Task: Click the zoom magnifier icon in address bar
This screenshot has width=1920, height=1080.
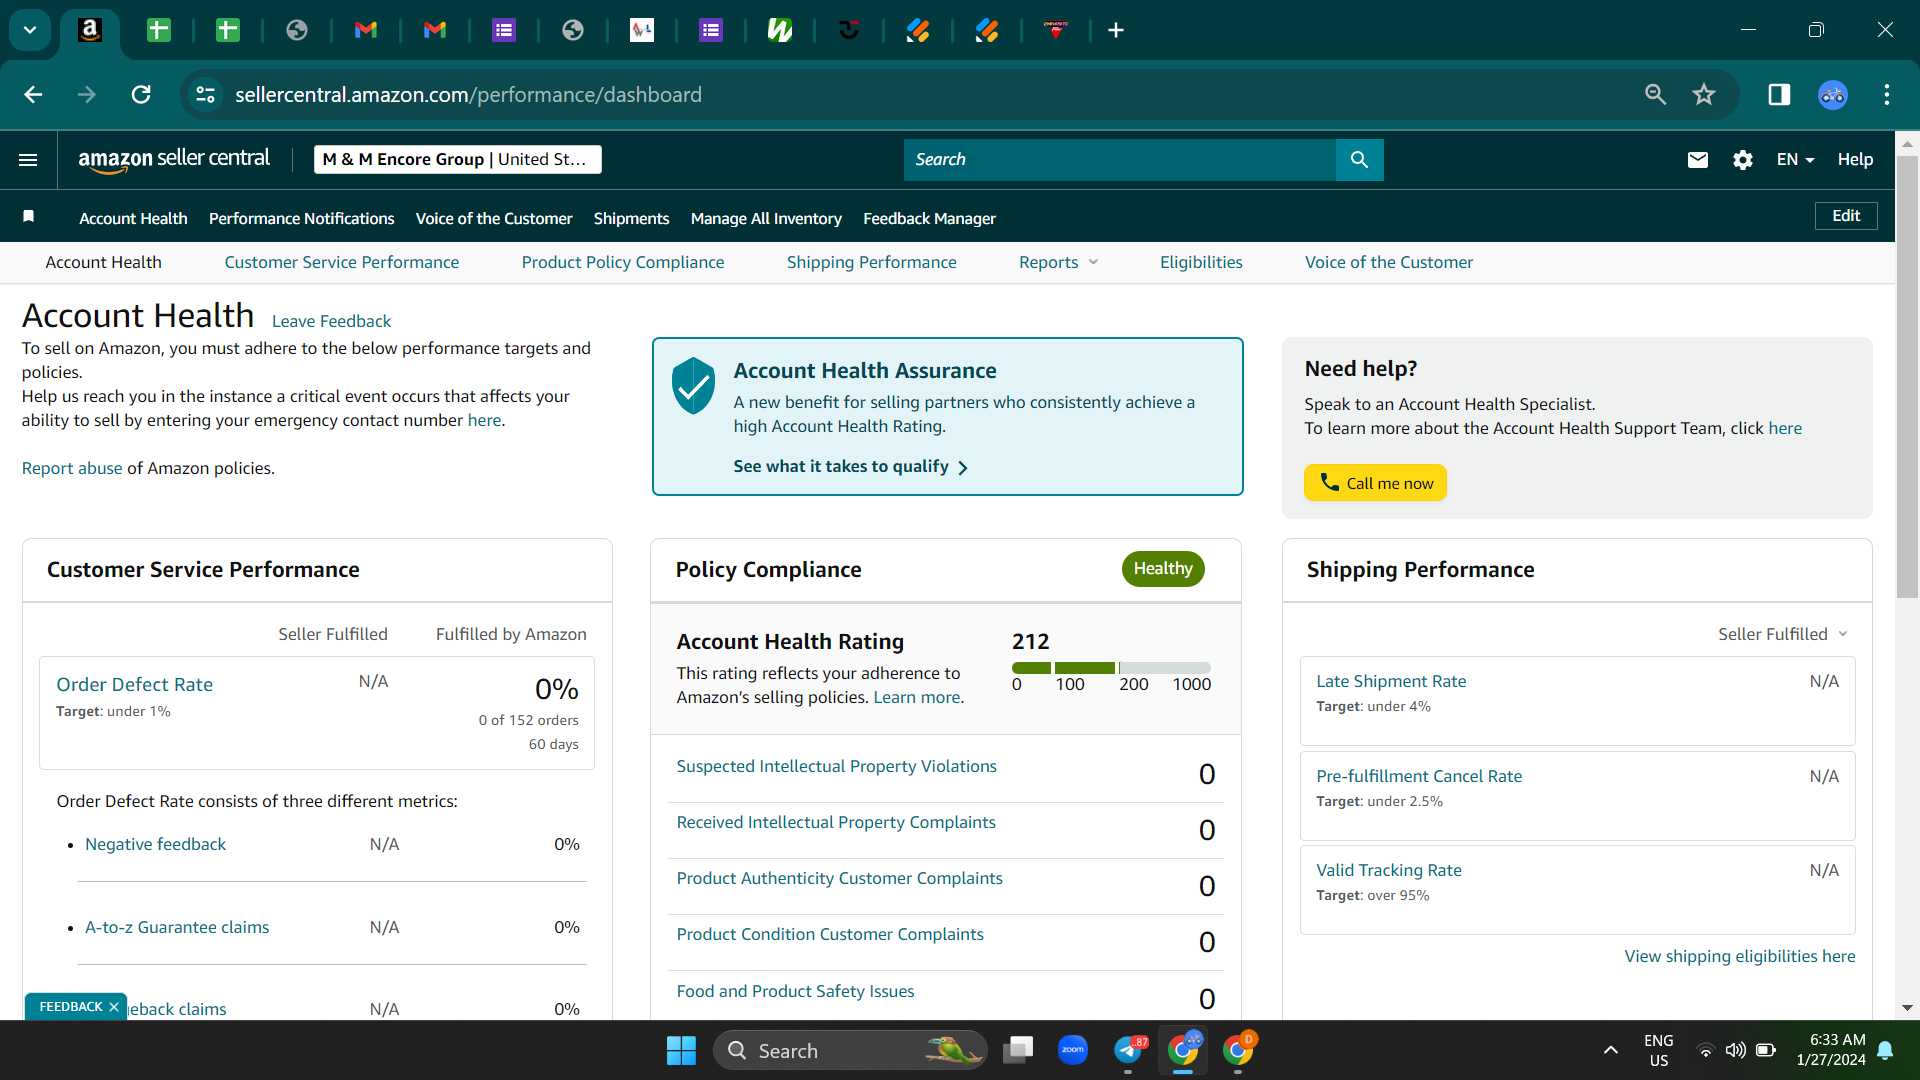Action: pyautogui.click(x=1656, y=94)
